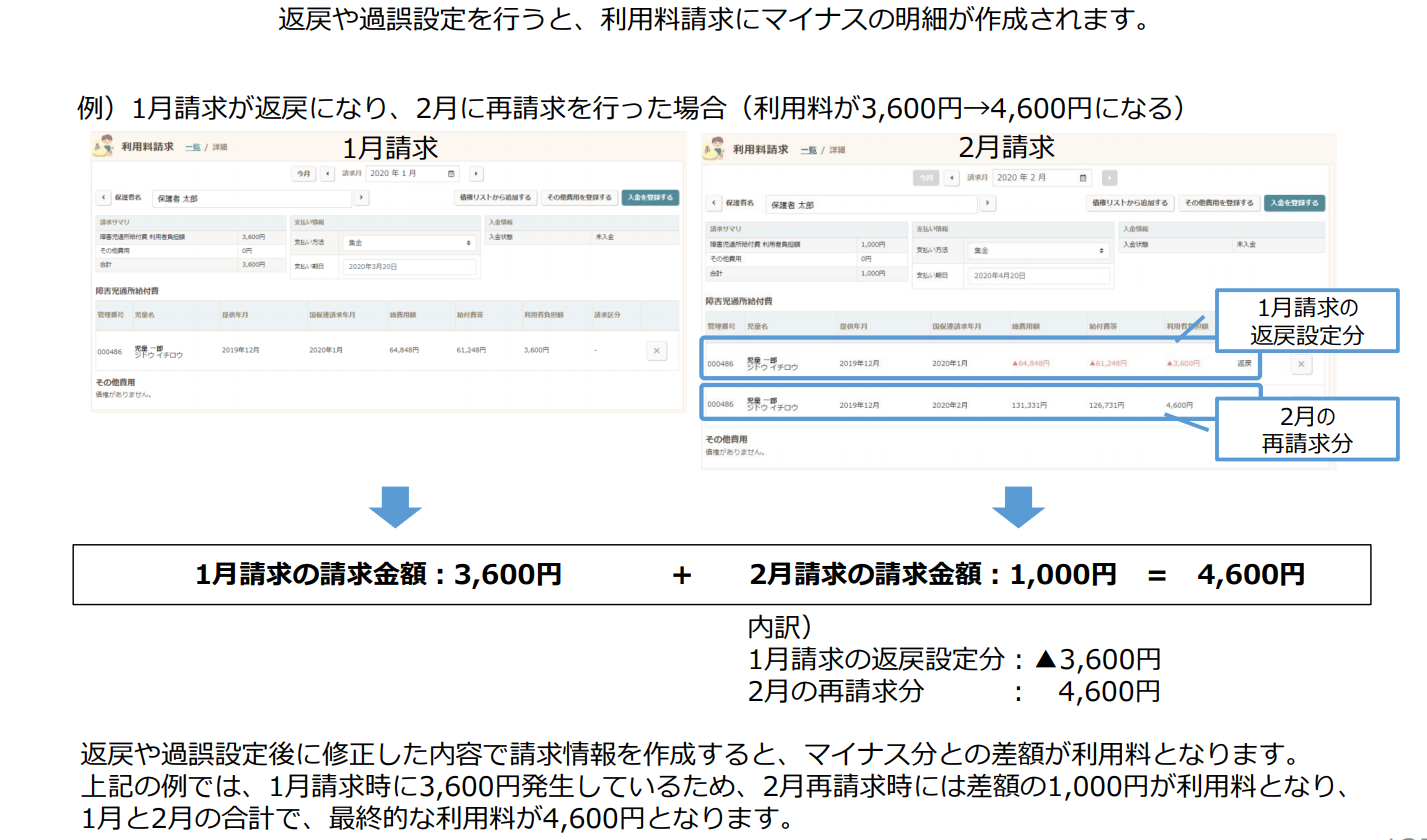Delete the 3,600円 row with its X button

[x=656, y=350]
